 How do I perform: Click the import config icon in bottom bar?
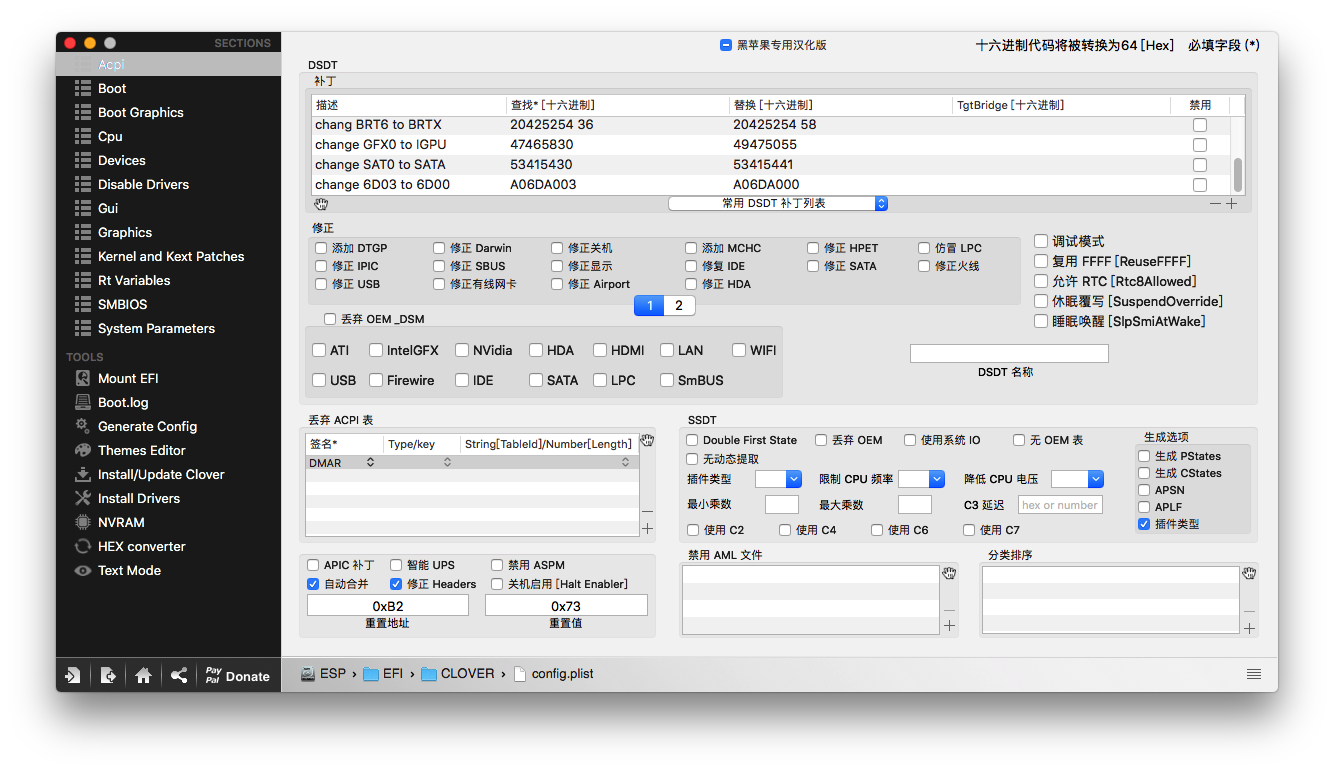click(x=72, y=675)
